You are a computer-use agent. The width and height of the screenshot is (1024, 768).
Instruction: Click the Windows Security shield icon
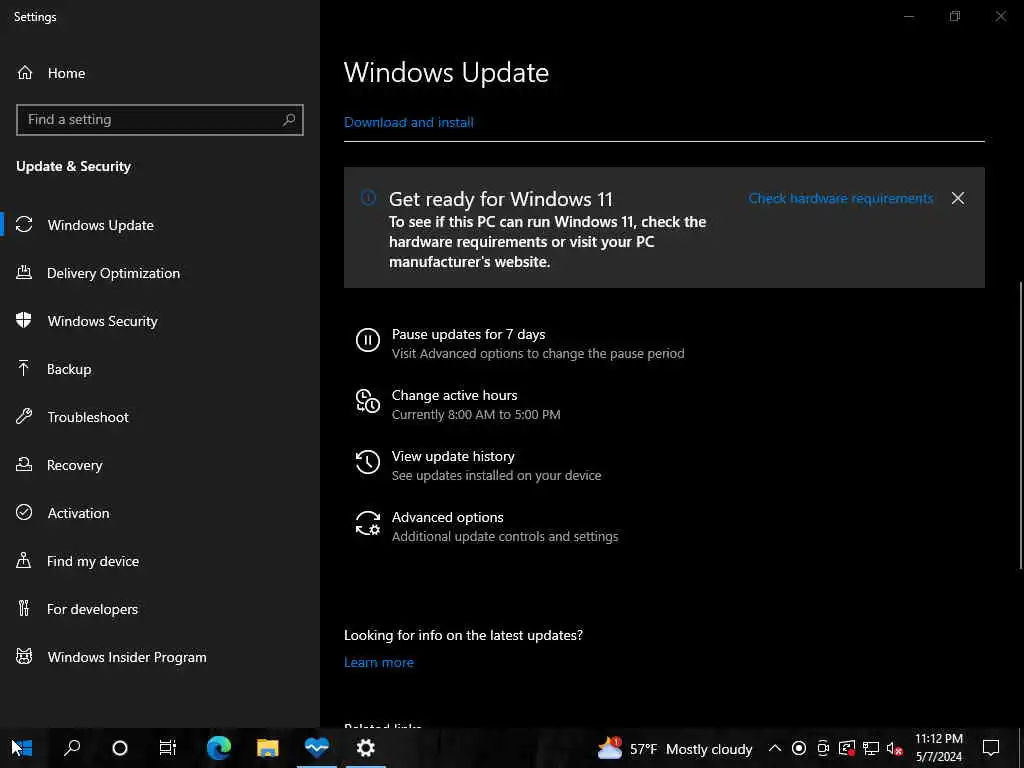(24, 321)
